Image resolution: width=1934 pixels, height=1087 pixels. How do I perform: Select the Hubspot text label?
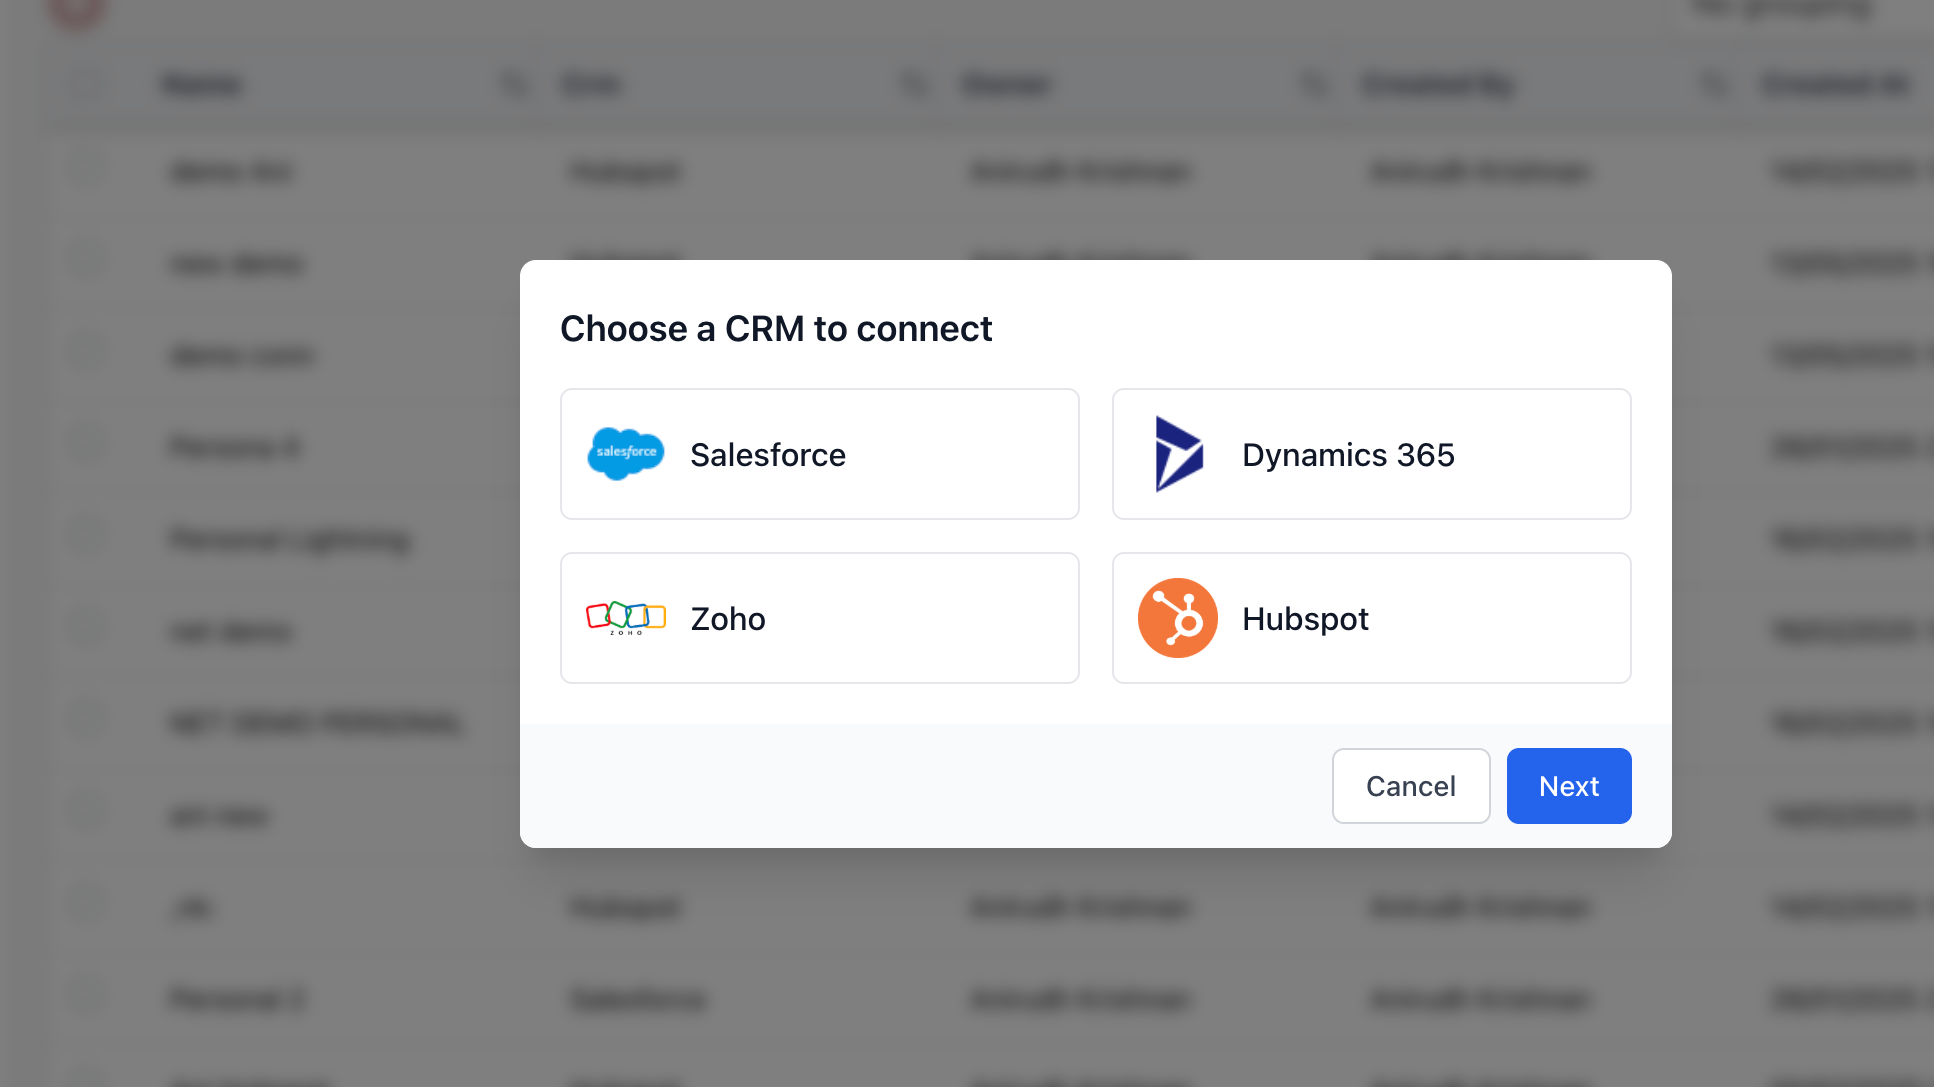click(x=1305, y=619)
